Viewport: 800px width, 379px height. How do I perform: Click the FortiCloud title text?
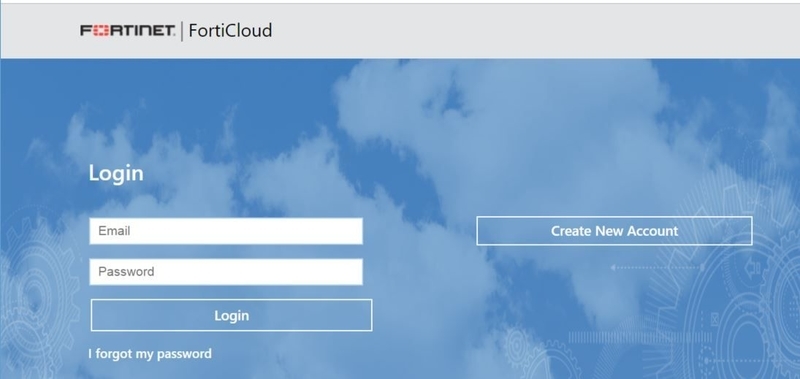(230, 31)
